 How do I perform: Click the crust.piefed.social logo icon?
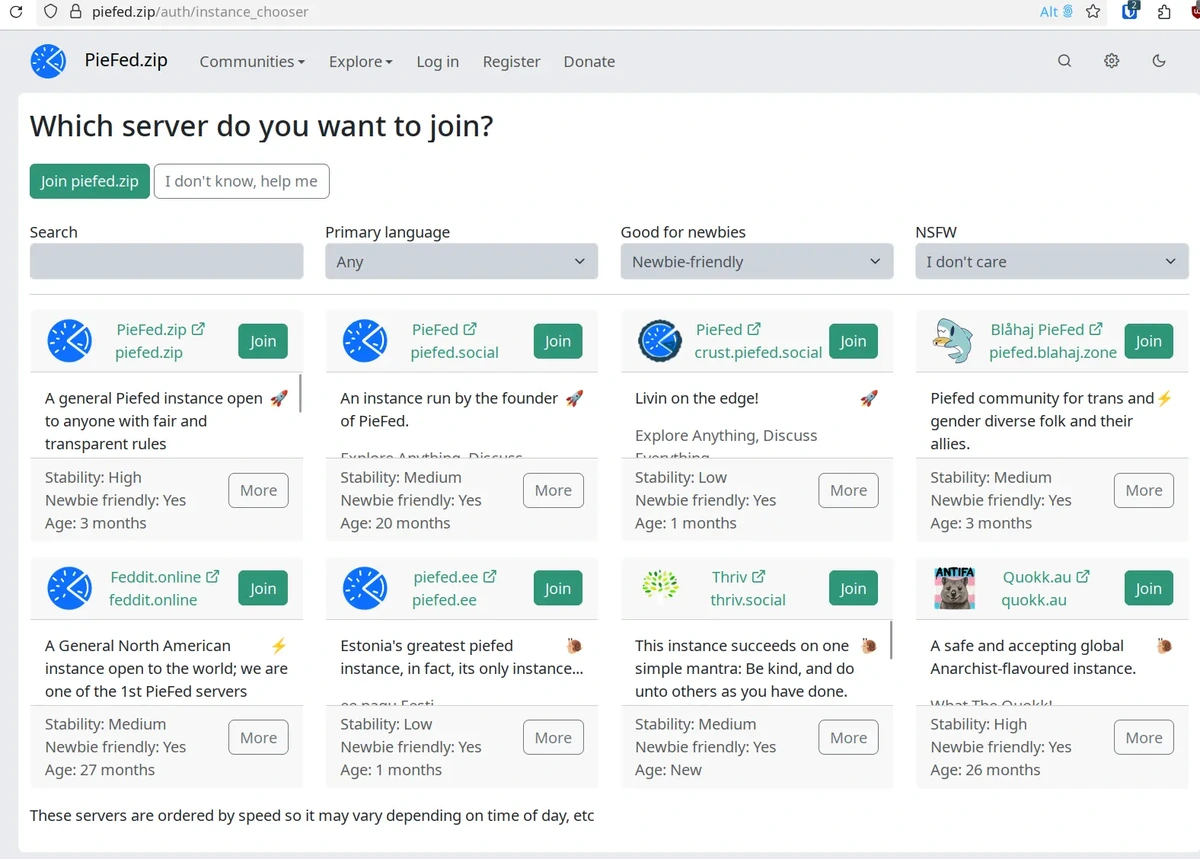pyautogui.click(x=659, y=341)
